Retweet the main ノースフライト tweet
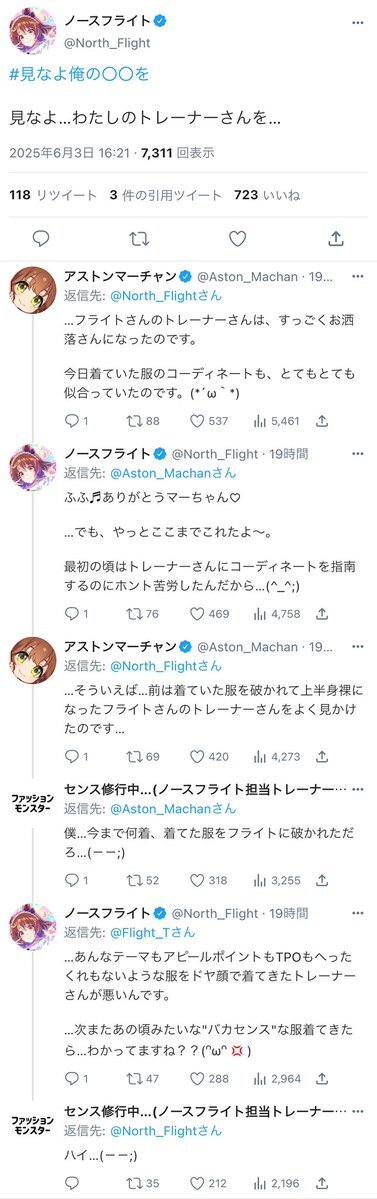The image size is (377, 1199). click(139, 239)
